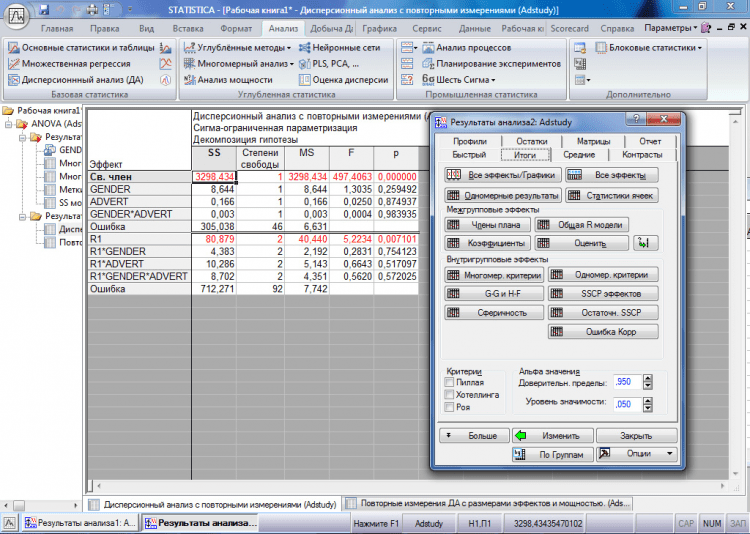The image size is (750, 534).
Task: Click the STATISTICA application orb button
Action: coord(16,17)
